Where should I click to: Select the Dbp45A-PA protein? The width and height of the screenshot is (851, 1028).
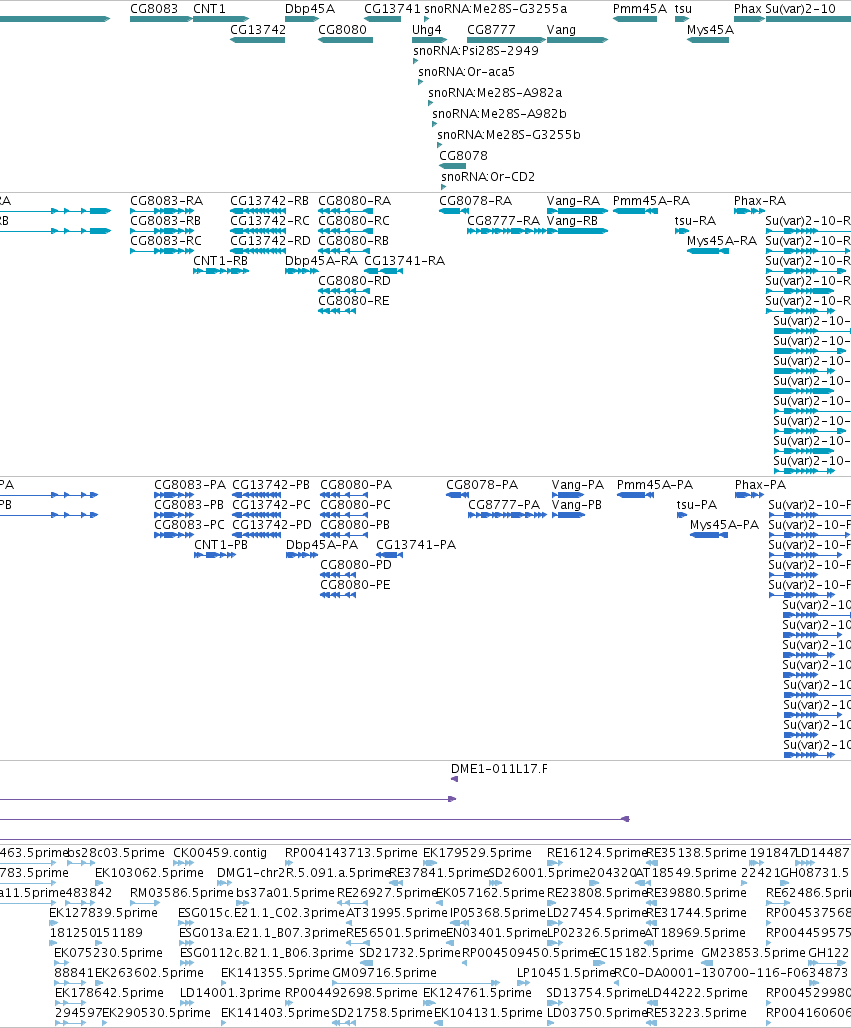click(x=302, y=555)
